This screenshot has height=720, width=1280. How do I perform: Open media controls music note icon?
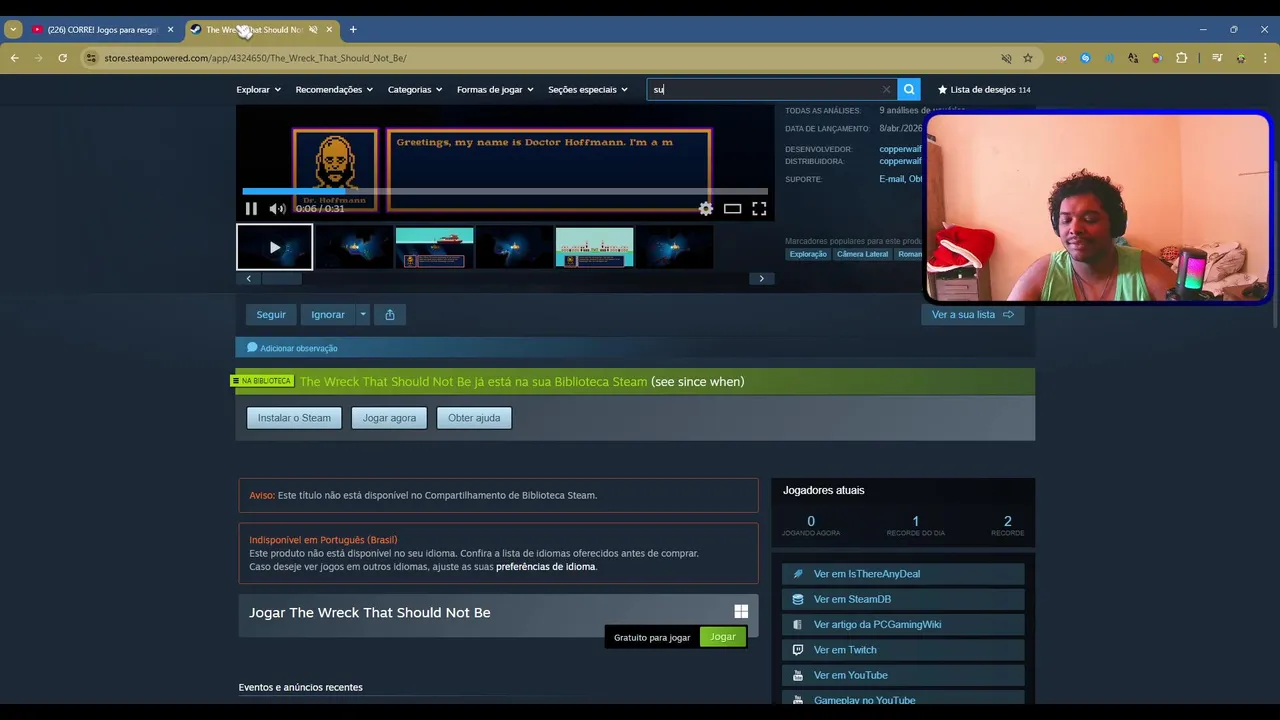1217,58
